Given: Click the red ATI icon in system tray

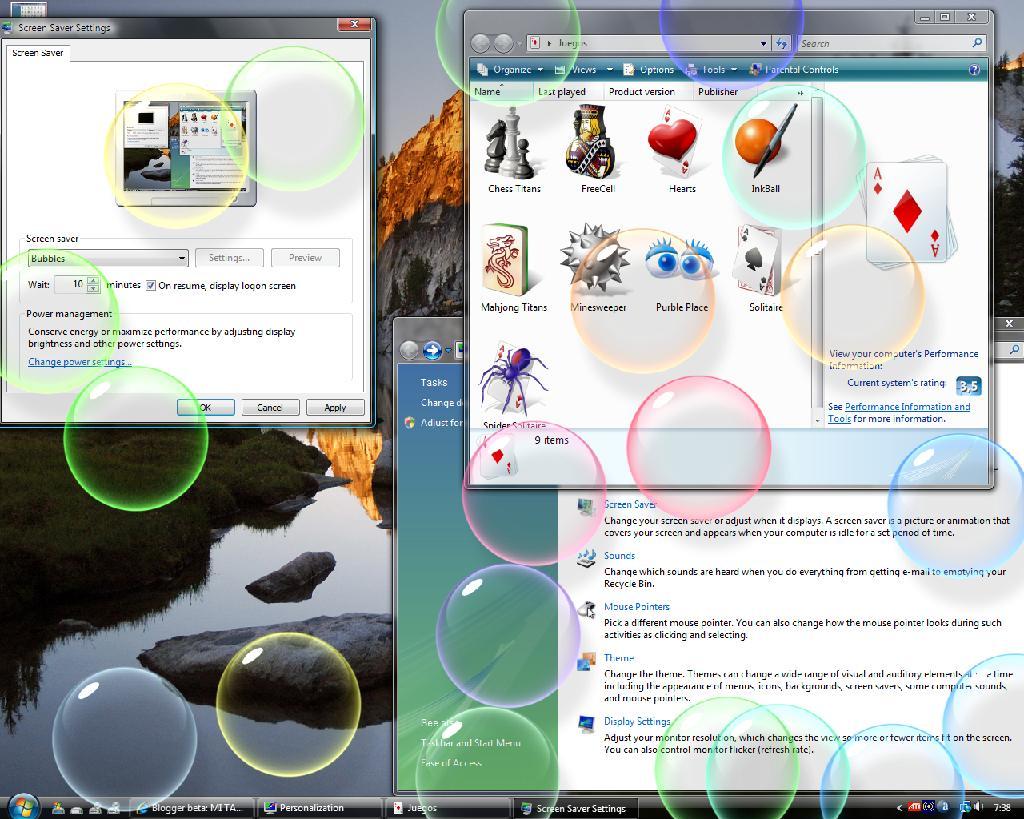Looking at the screenshot, I should pyautogui.click(x=914, y=807).
